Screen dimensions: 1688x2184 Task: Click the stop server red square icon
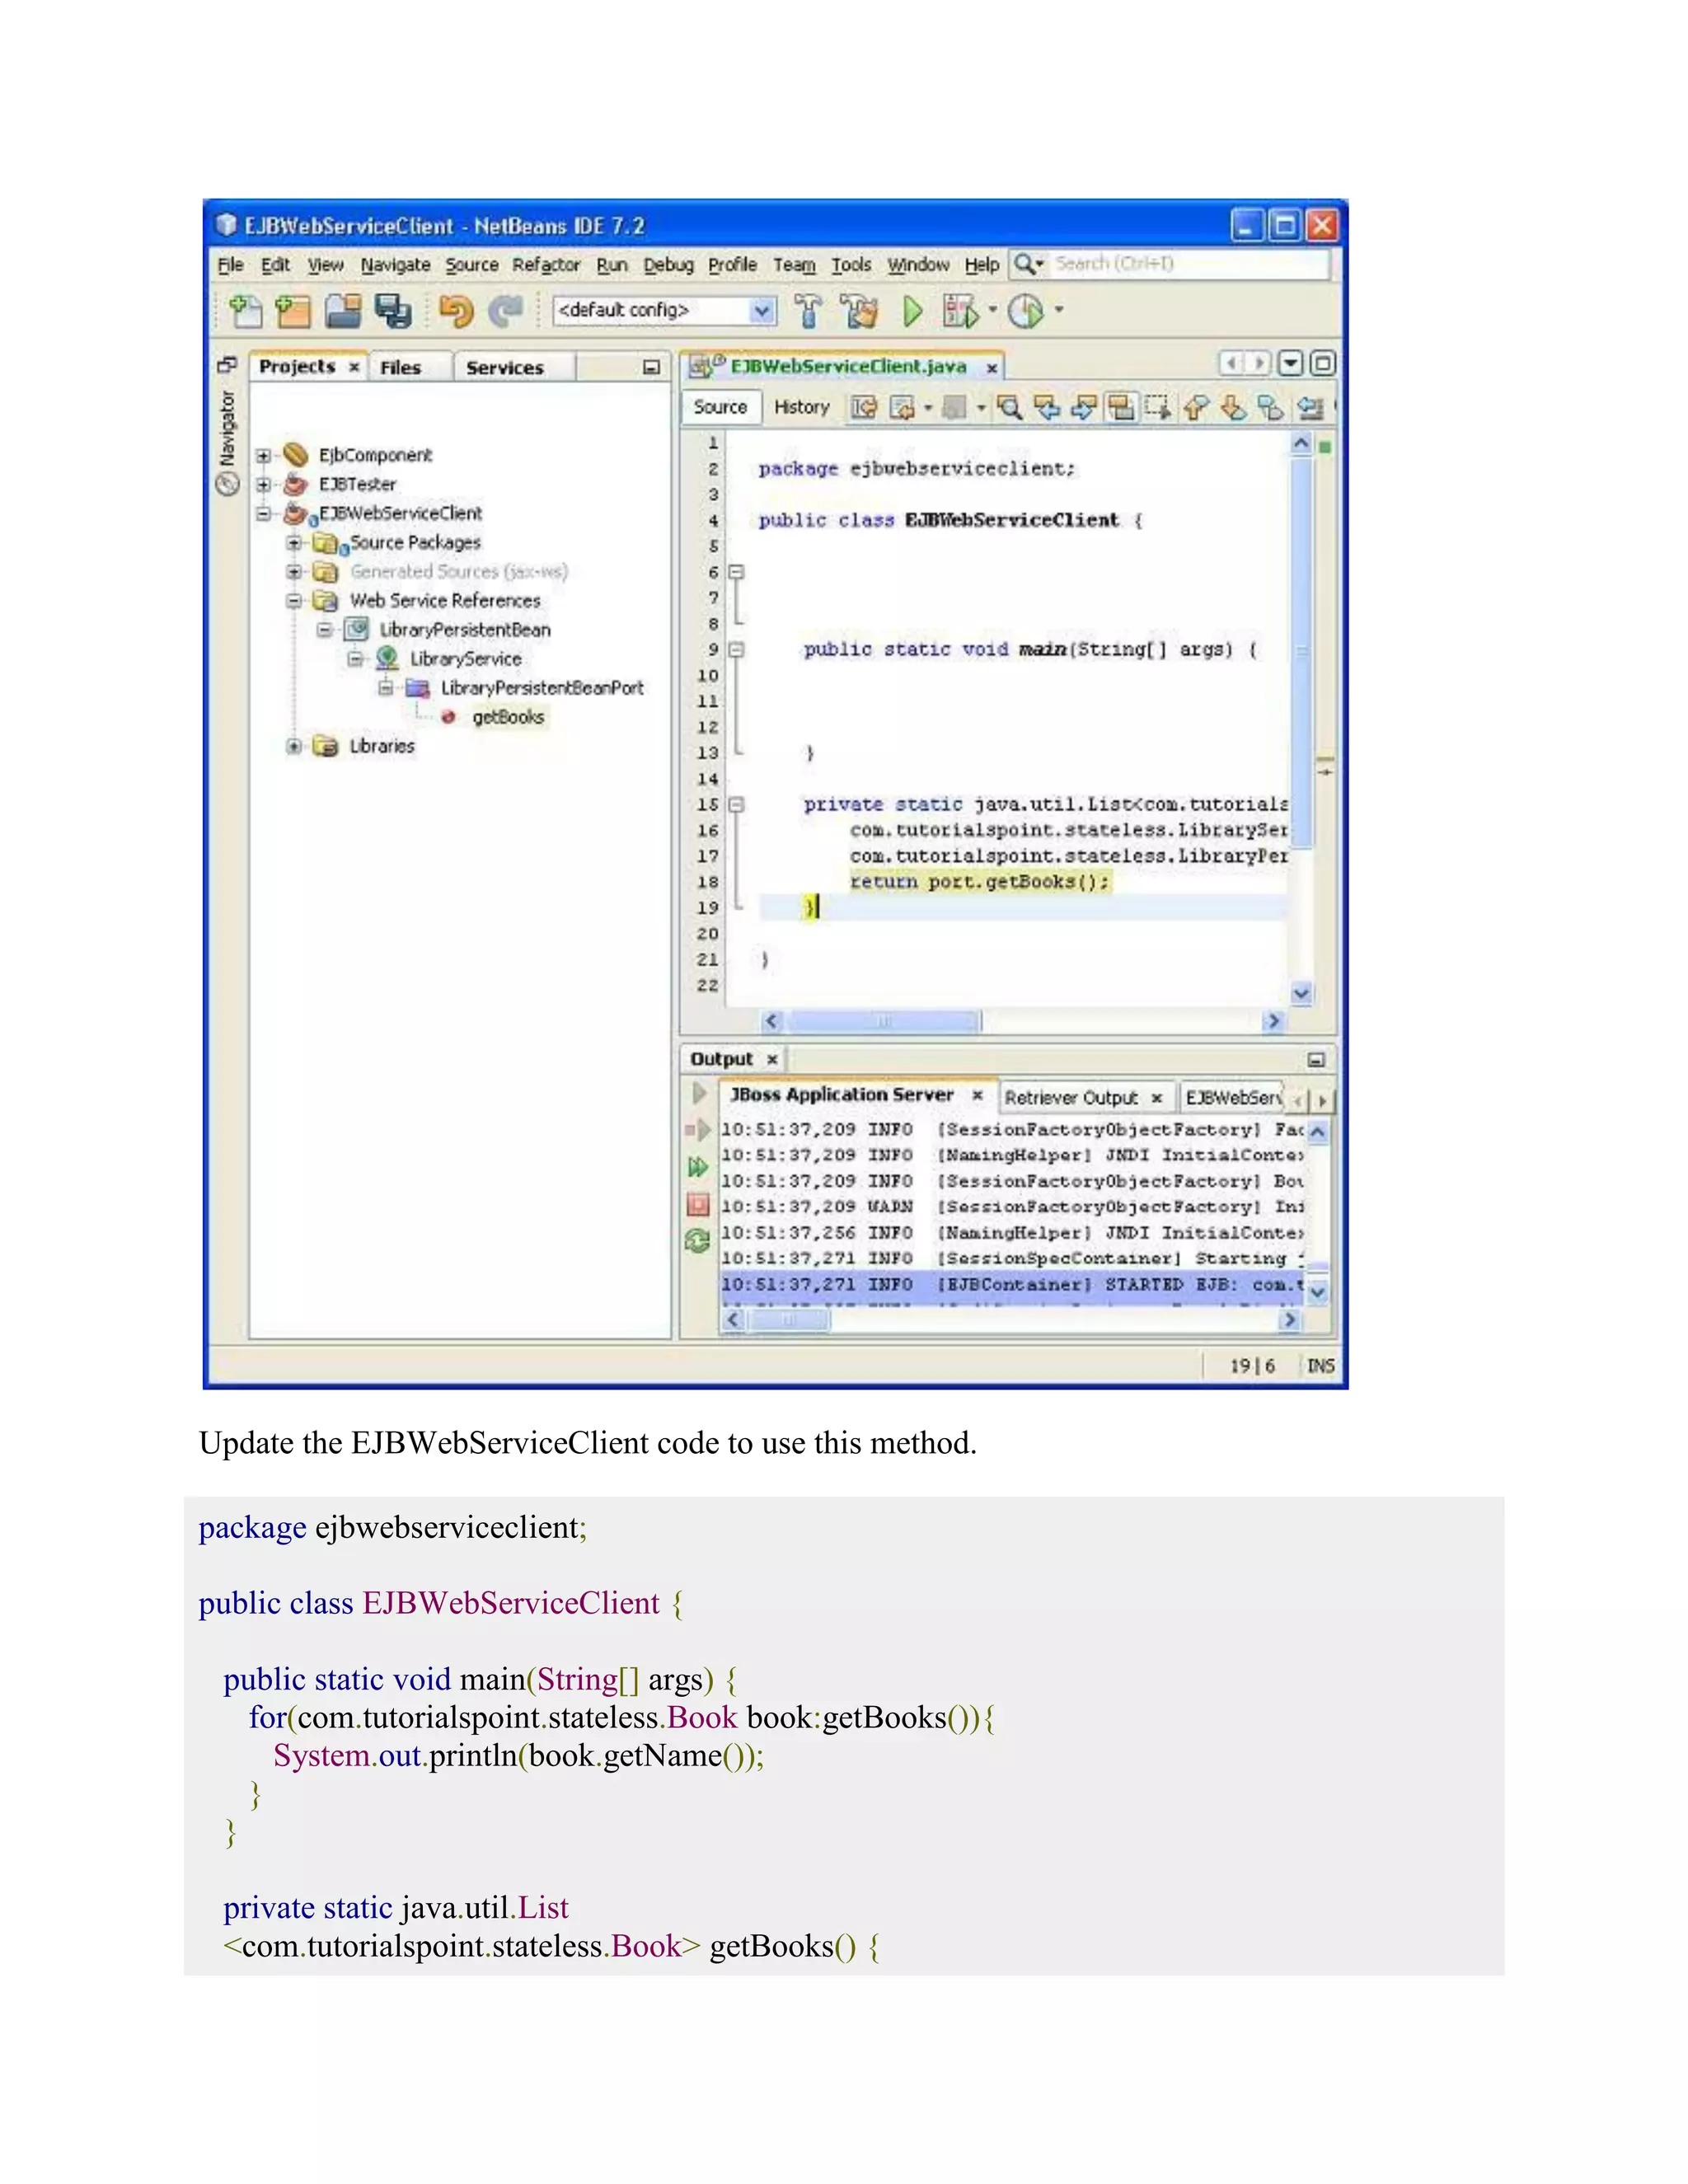[698, 1205]
